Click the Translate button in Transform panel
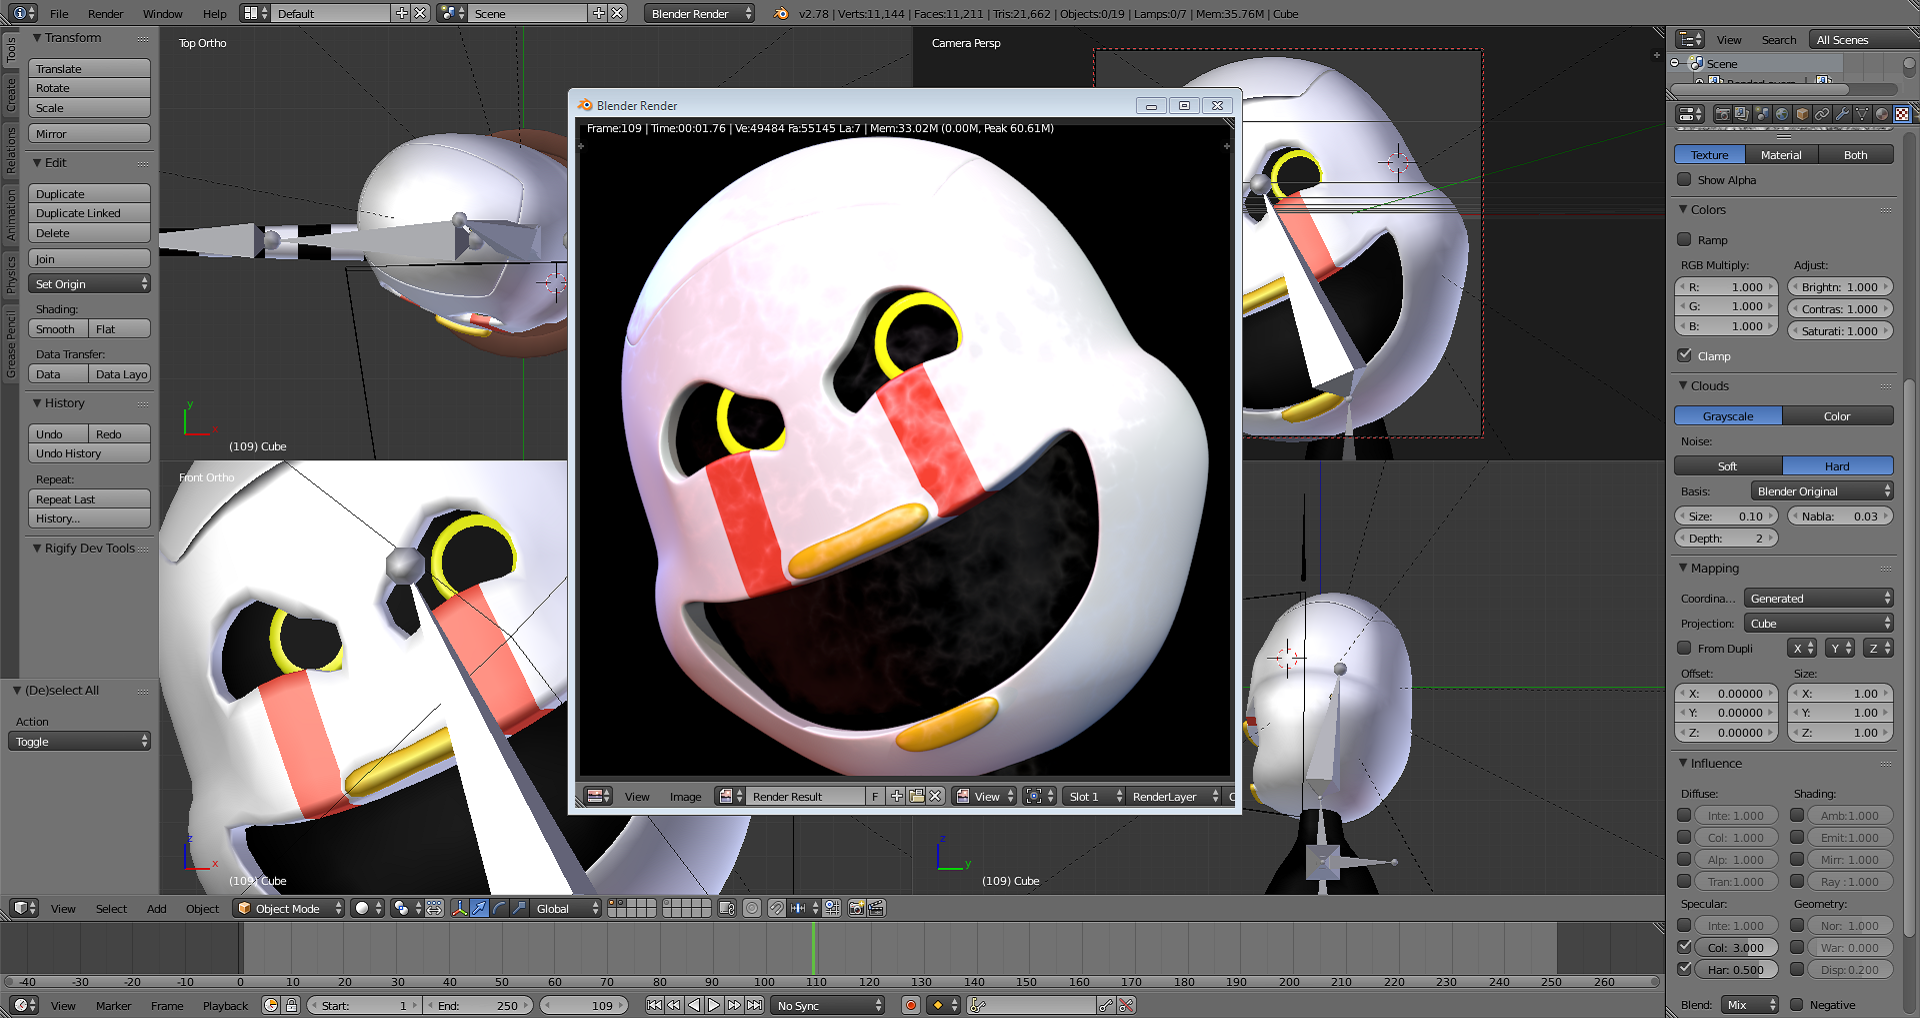This screenshot has height=1018, width=1920. [x=90, y=69]
